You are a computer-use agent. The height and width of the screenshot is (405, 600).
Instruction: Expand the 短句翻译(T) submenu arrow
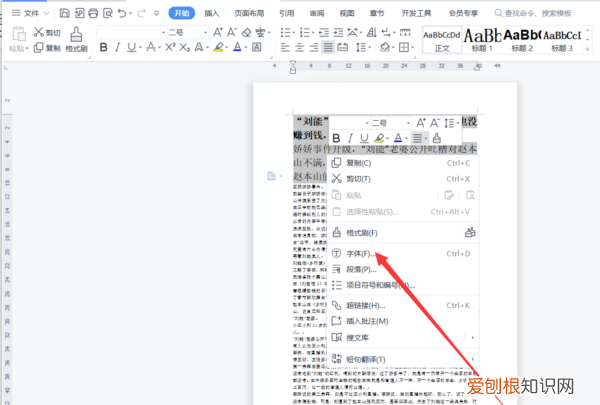473,359
